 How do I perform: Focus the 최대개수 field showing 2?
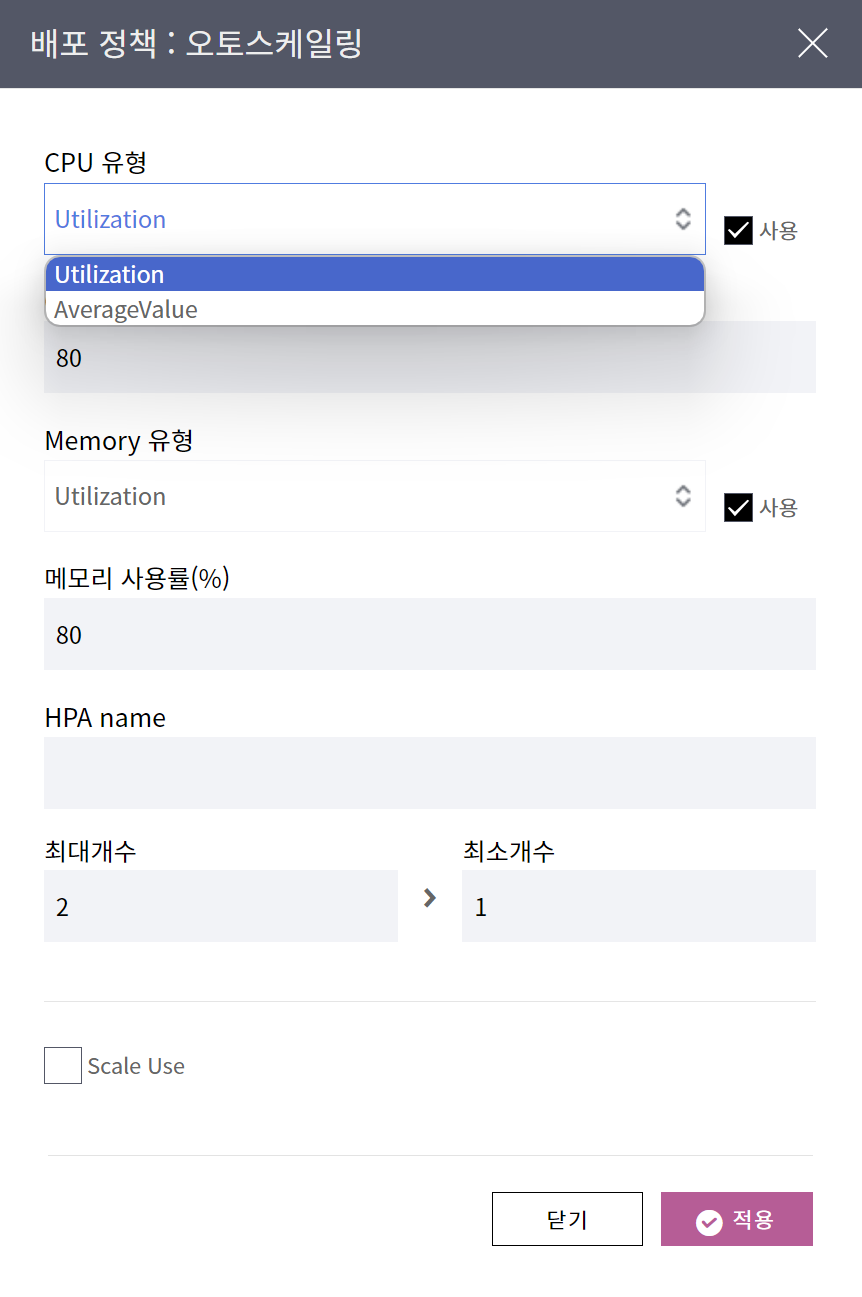point(221,906)
